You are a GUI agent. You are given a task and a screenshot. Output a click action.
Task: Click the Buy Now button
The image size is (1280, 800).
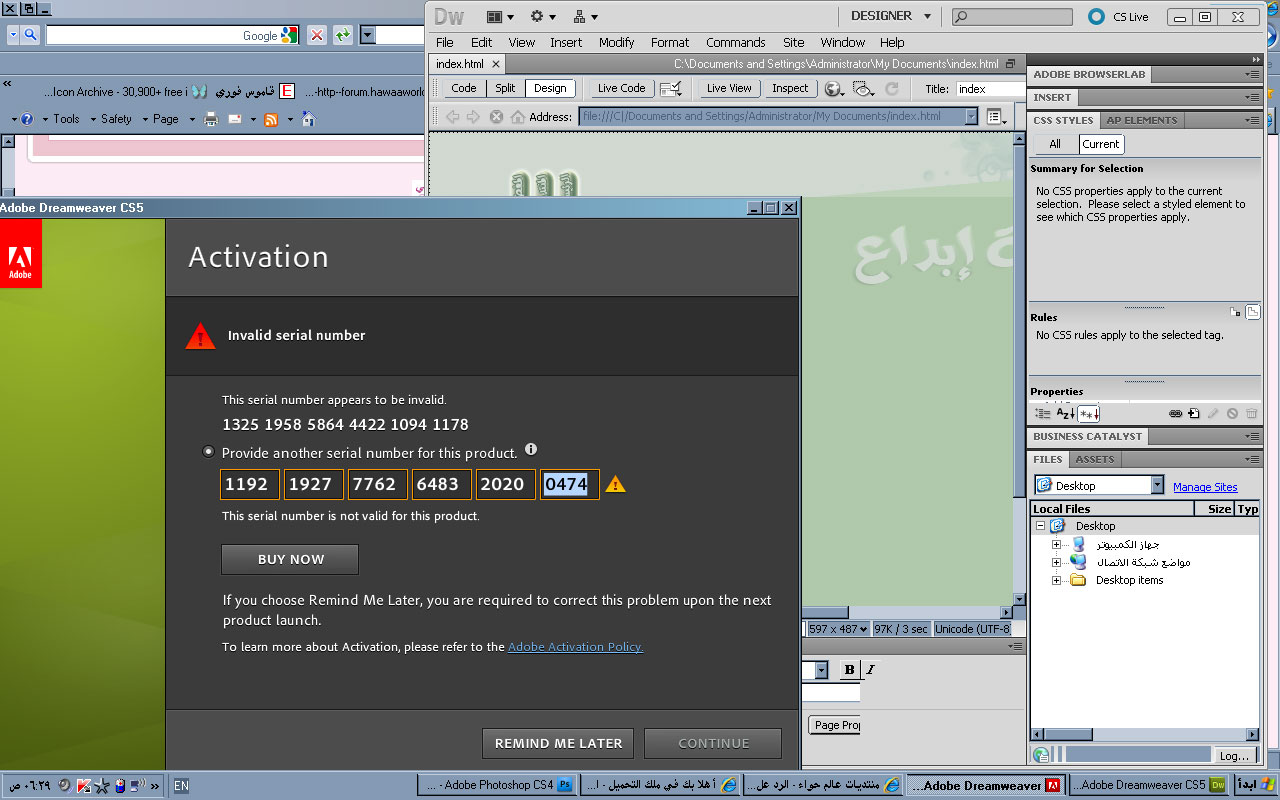pos(290,559)
